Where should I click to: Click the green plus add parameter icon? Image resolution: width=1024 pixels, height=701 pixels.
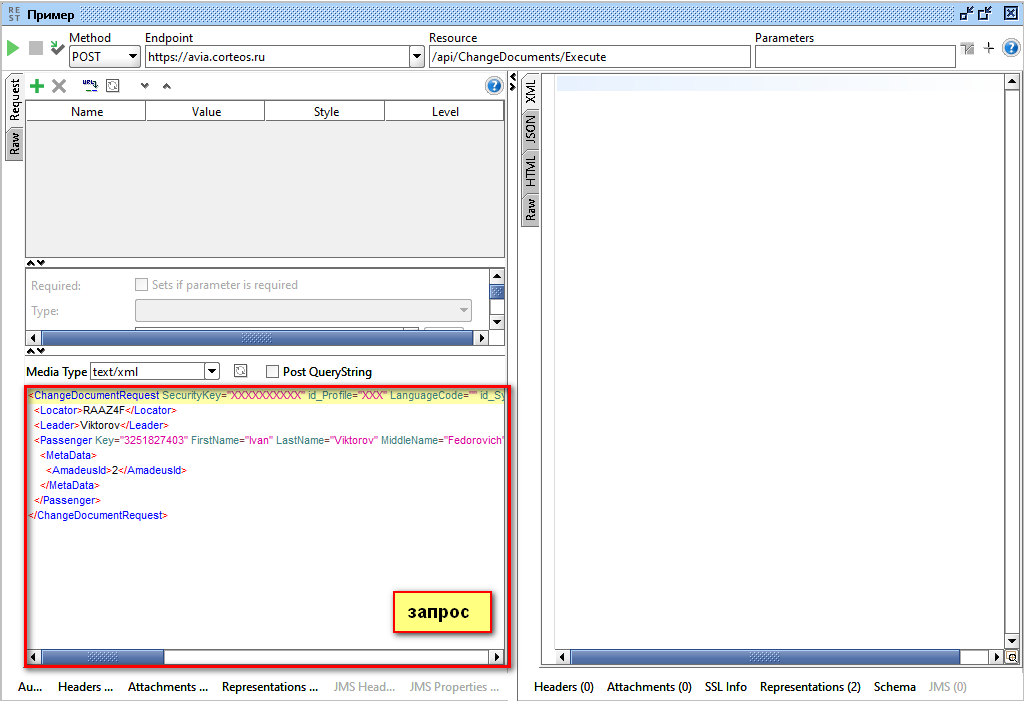[37, 86]
